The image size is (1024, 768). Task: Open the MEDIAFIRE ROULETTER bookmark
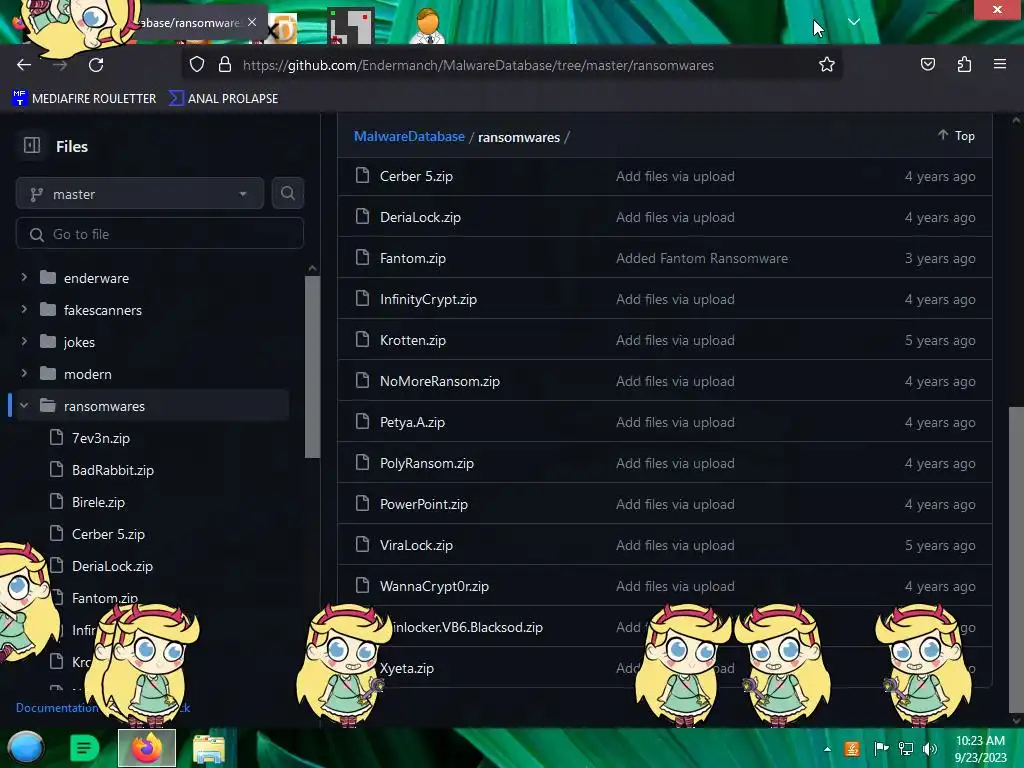click(x=84, y=99)
